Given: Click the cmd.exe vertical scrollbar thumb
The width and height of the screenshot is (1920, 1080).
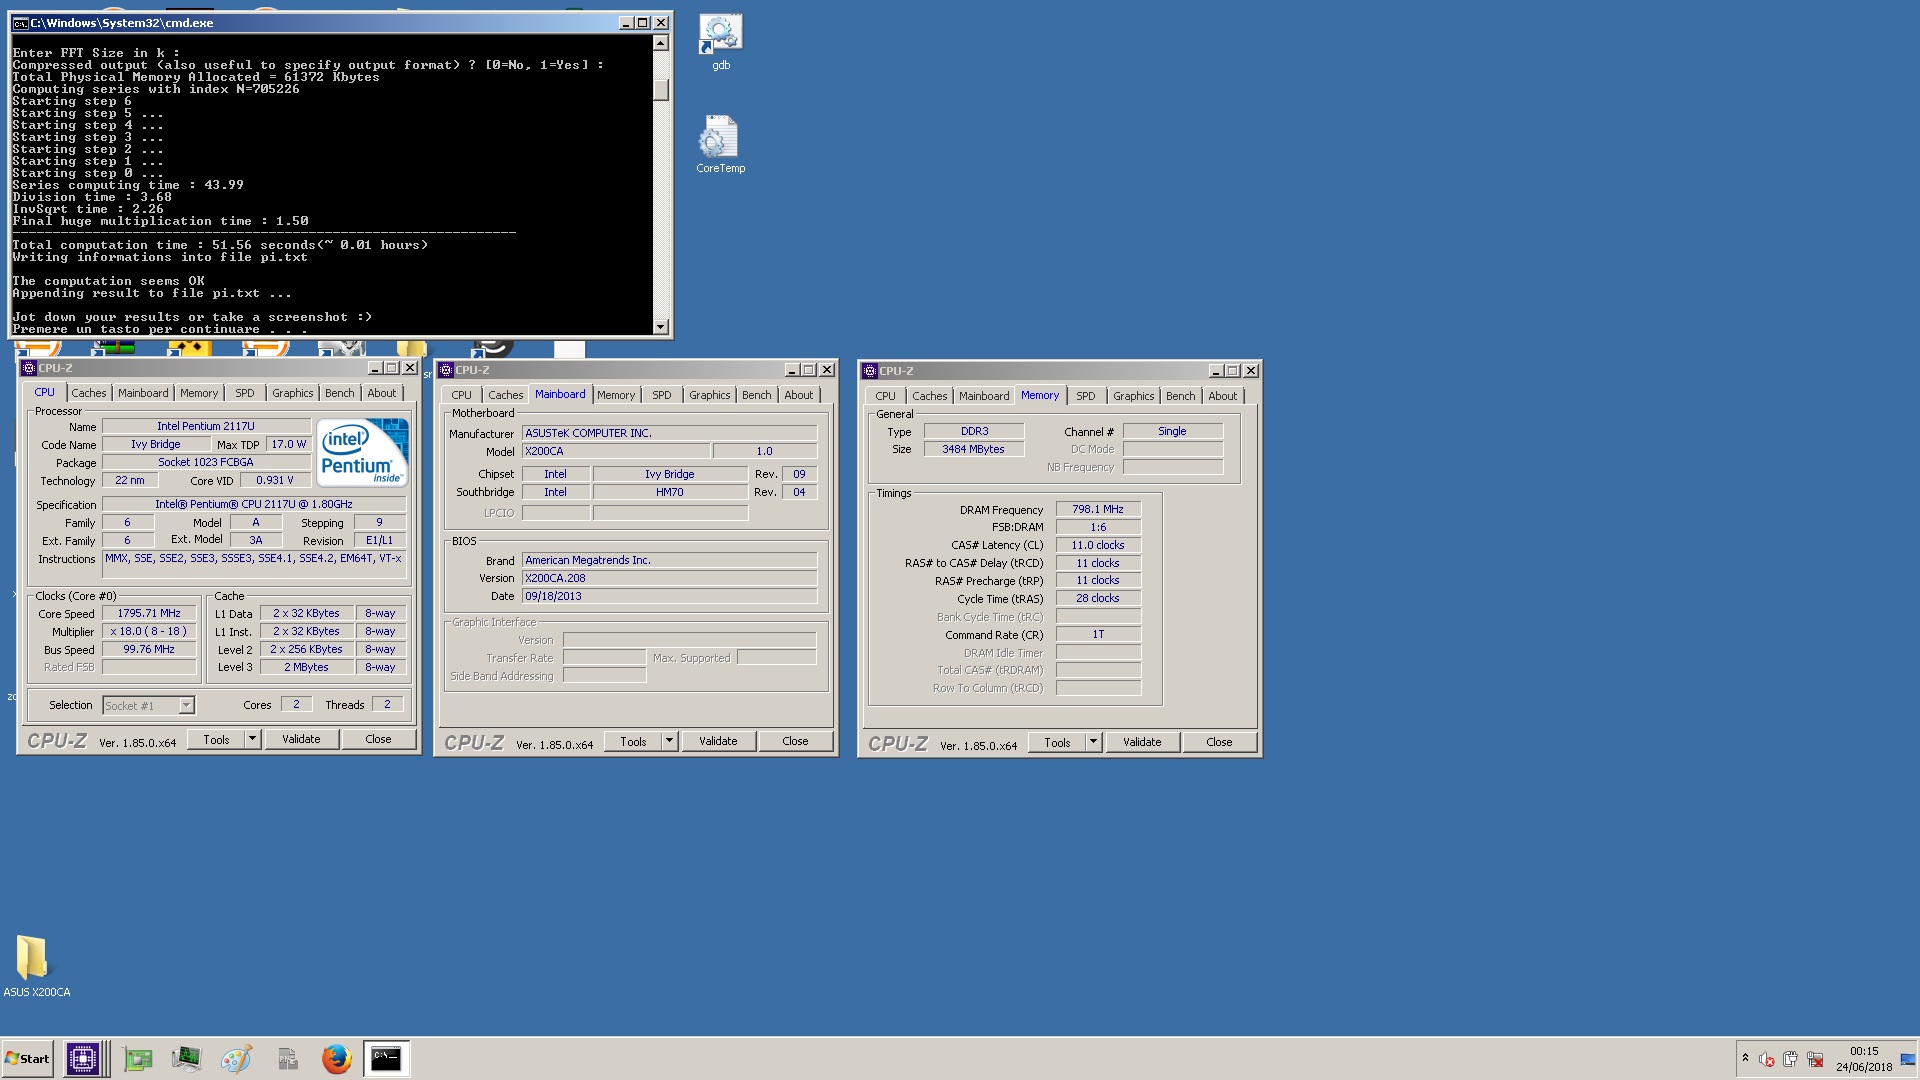Looking at the screenshot, I should coord(660,89).
